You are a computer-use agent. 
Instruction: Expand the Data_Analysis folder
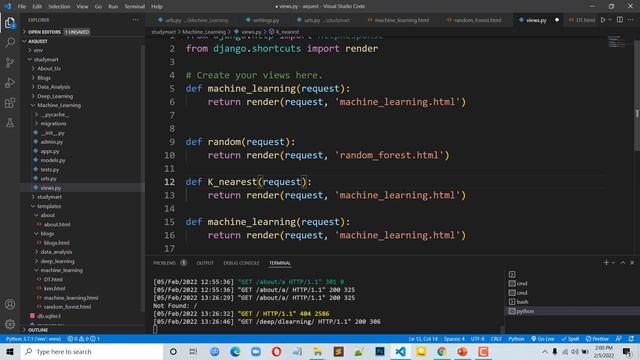[53, 87]
